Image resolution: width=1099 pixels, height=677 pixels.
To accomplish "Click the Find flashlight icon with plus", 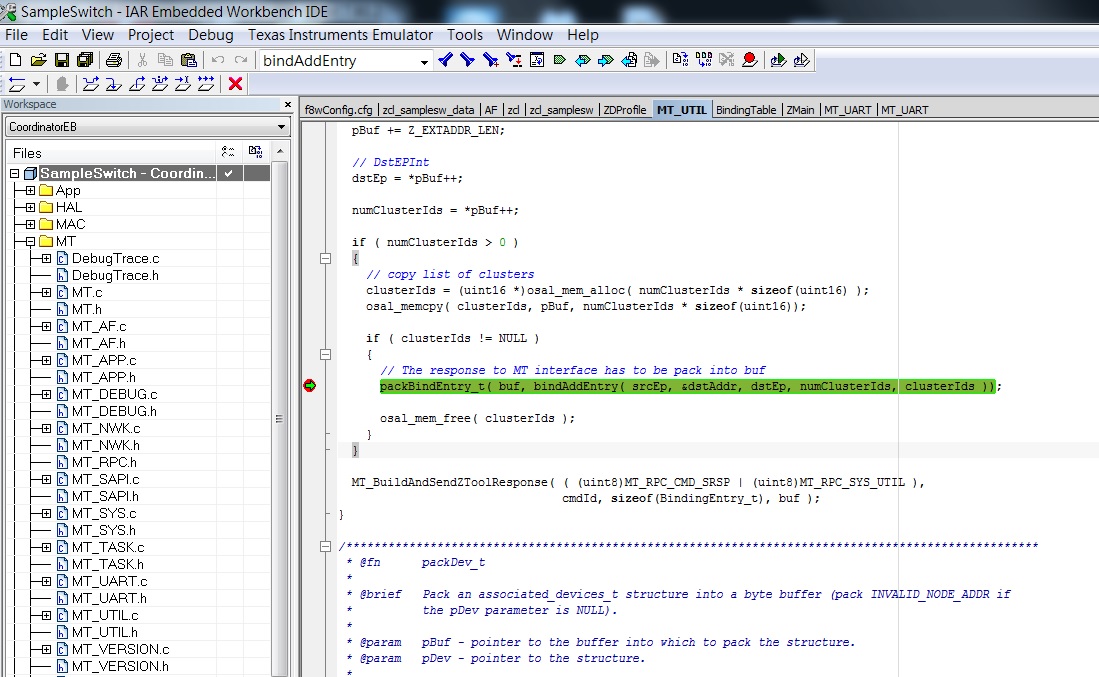I will click(491, 60).
